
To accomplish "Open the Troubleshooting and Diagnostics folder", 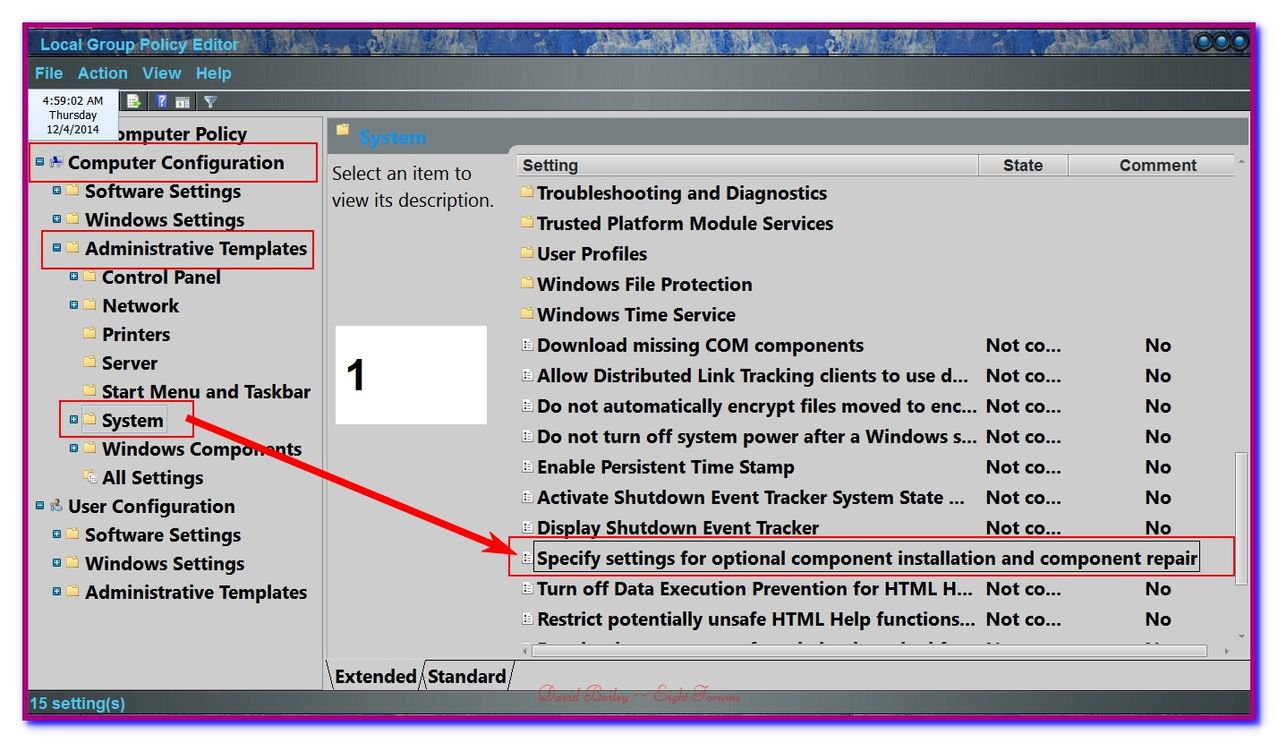I will pyautogui.click(x=682, y=193).
